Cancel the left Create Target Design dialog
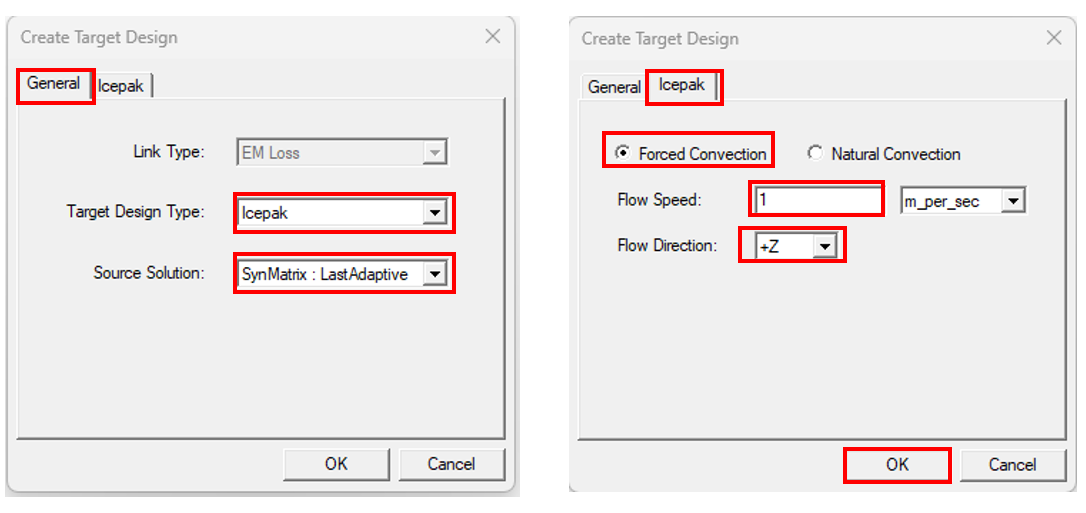The height and width of the screenshot is (513, 1086). 452,464
